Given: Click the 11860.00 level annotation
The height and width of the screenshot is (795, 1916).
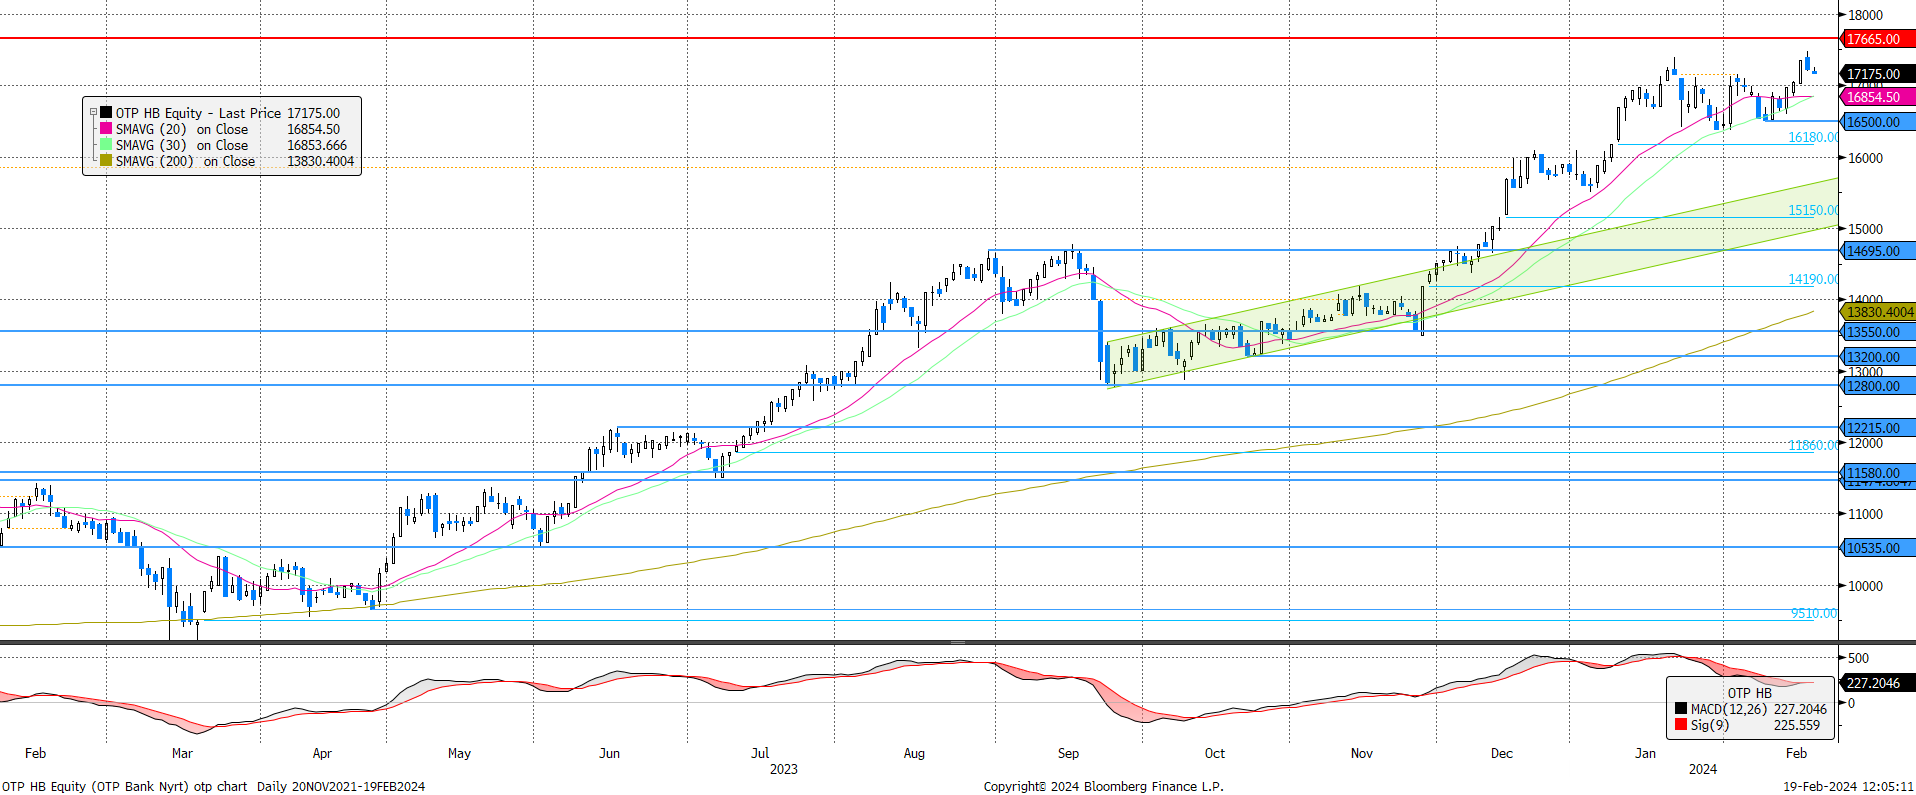Looking at the screenshot, I should (1813, 445).
